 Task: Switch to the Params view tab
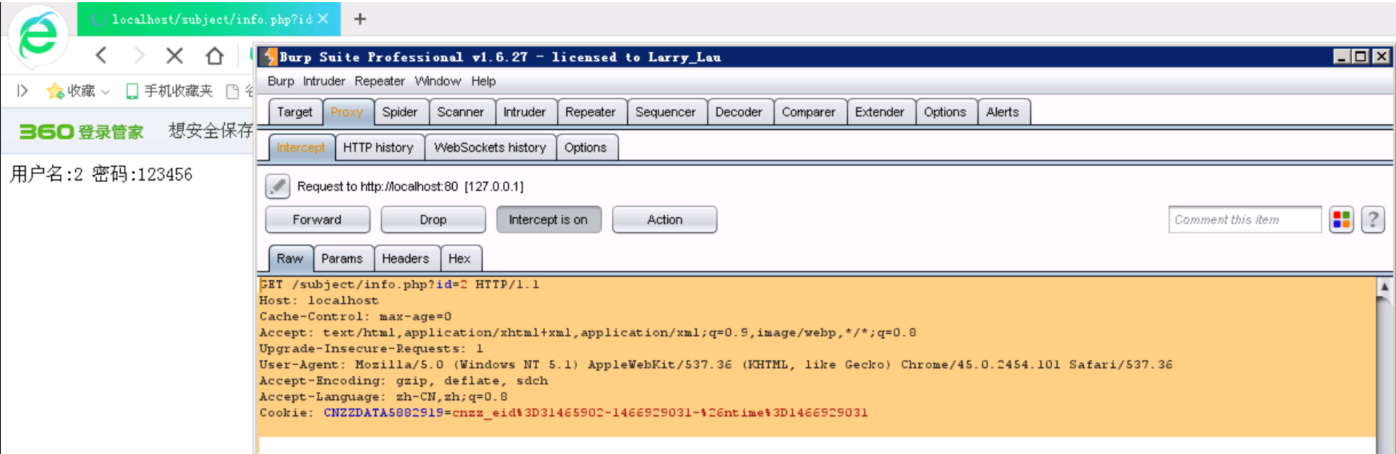click(343, 258)
